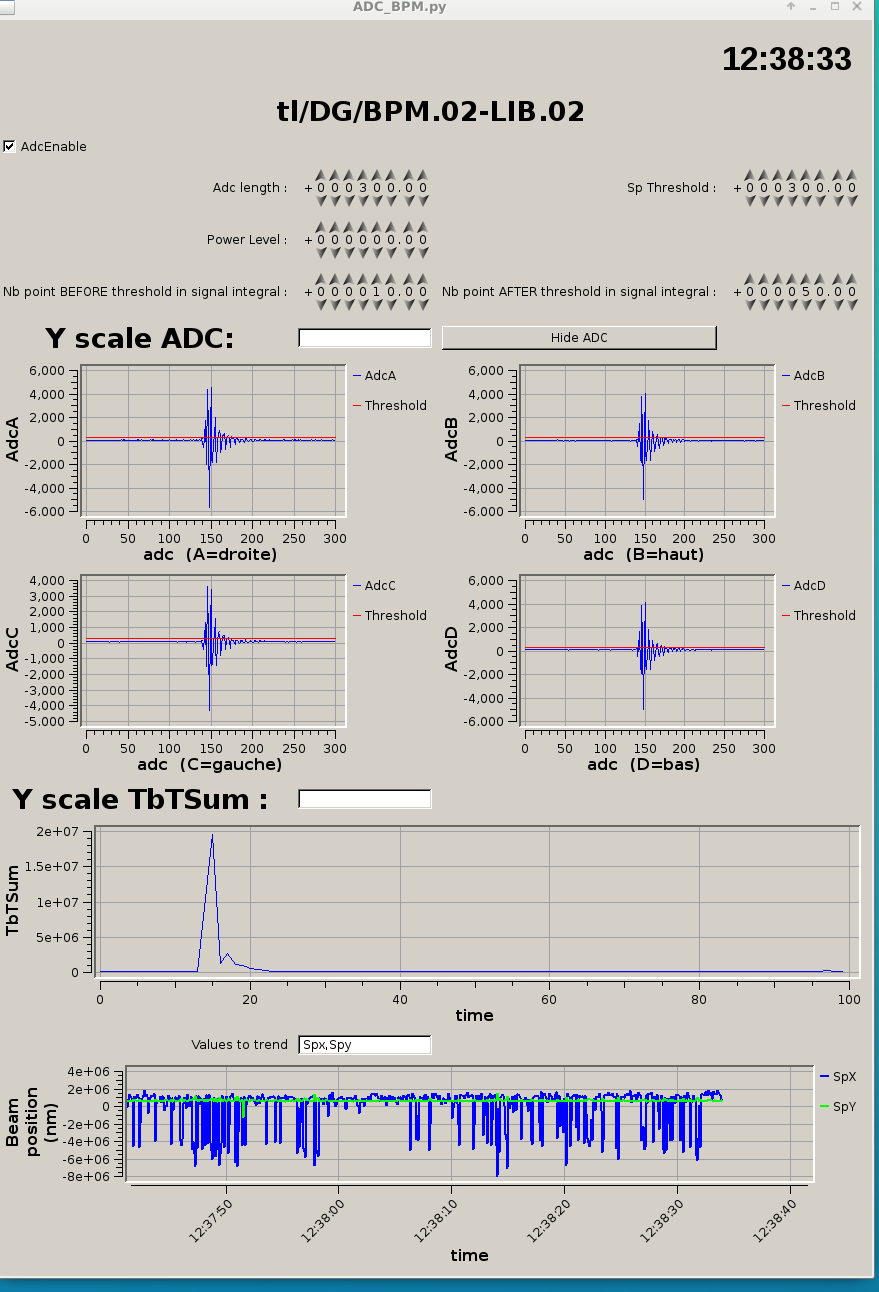Increment tens digit of Nb point AFTER threshold
879x1292 pixels.
point(806,279)
